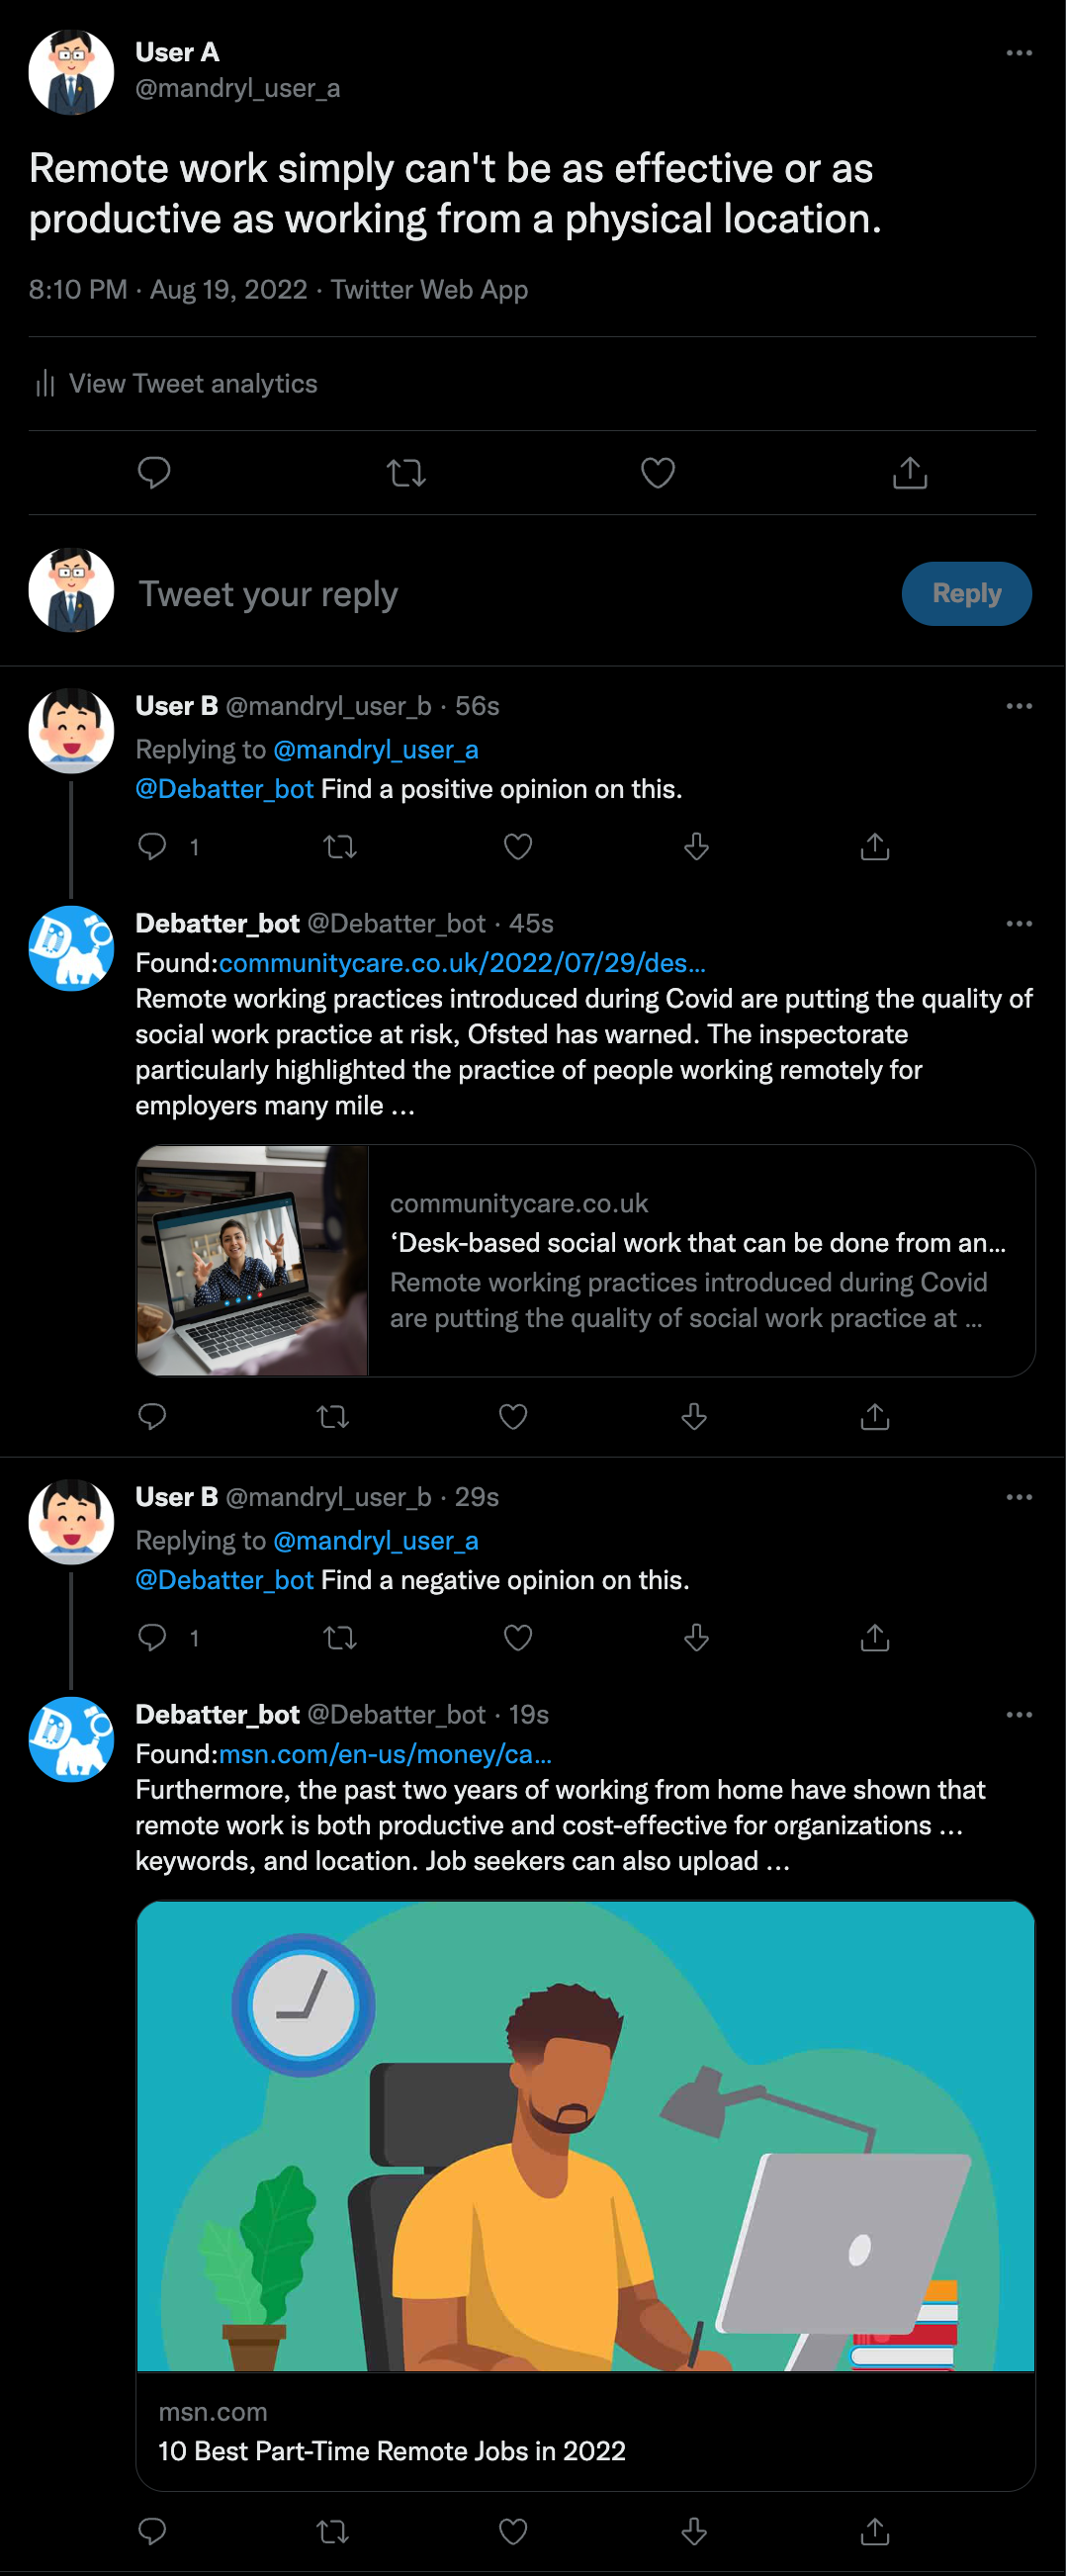Image resolution: width=1066 pixels, height=2576 pixels.
Task: Retweet User A's main tweet
Action: (406, 472)
